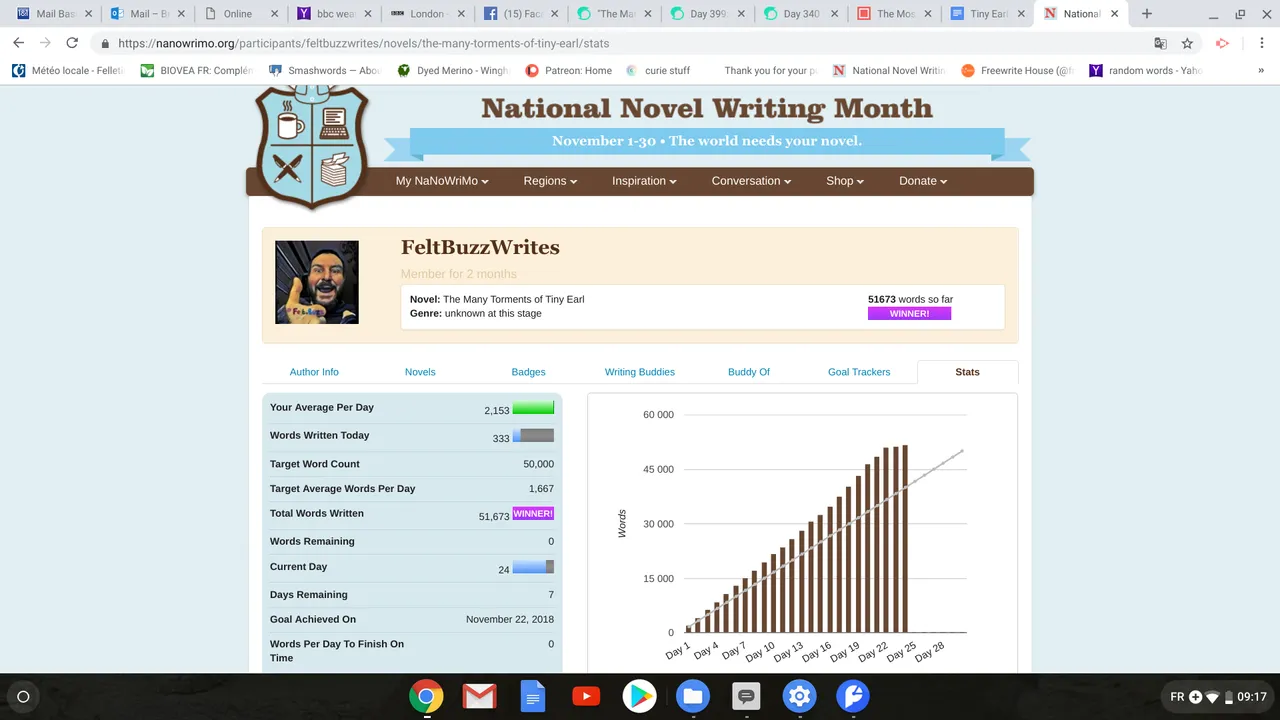Viewport: 1280px width, 720px height.
Task: Select the Stats tab
Action: click(967, 372)
